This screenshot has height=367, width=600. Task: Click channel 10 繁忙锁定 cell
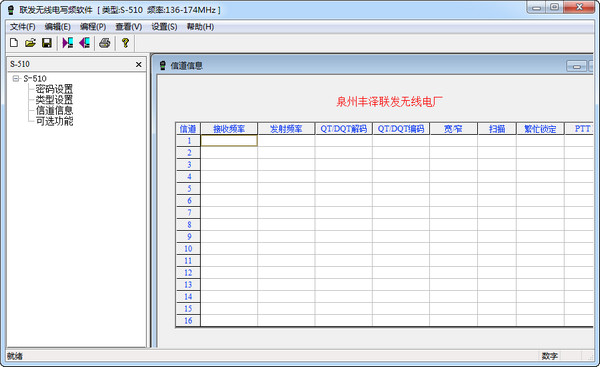click(540, 249)
